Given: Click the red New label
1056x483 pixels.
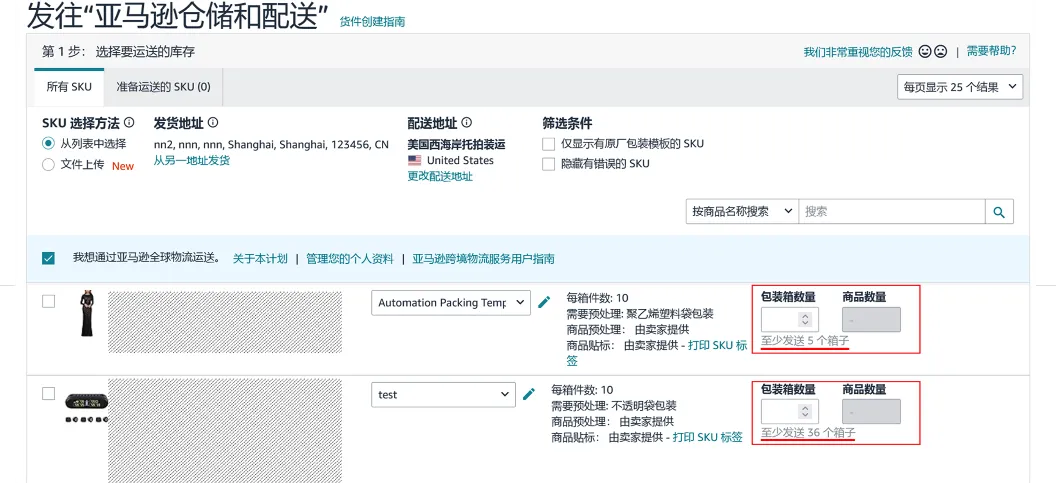Looking at the screenshot, I should (x=123, y=166).
